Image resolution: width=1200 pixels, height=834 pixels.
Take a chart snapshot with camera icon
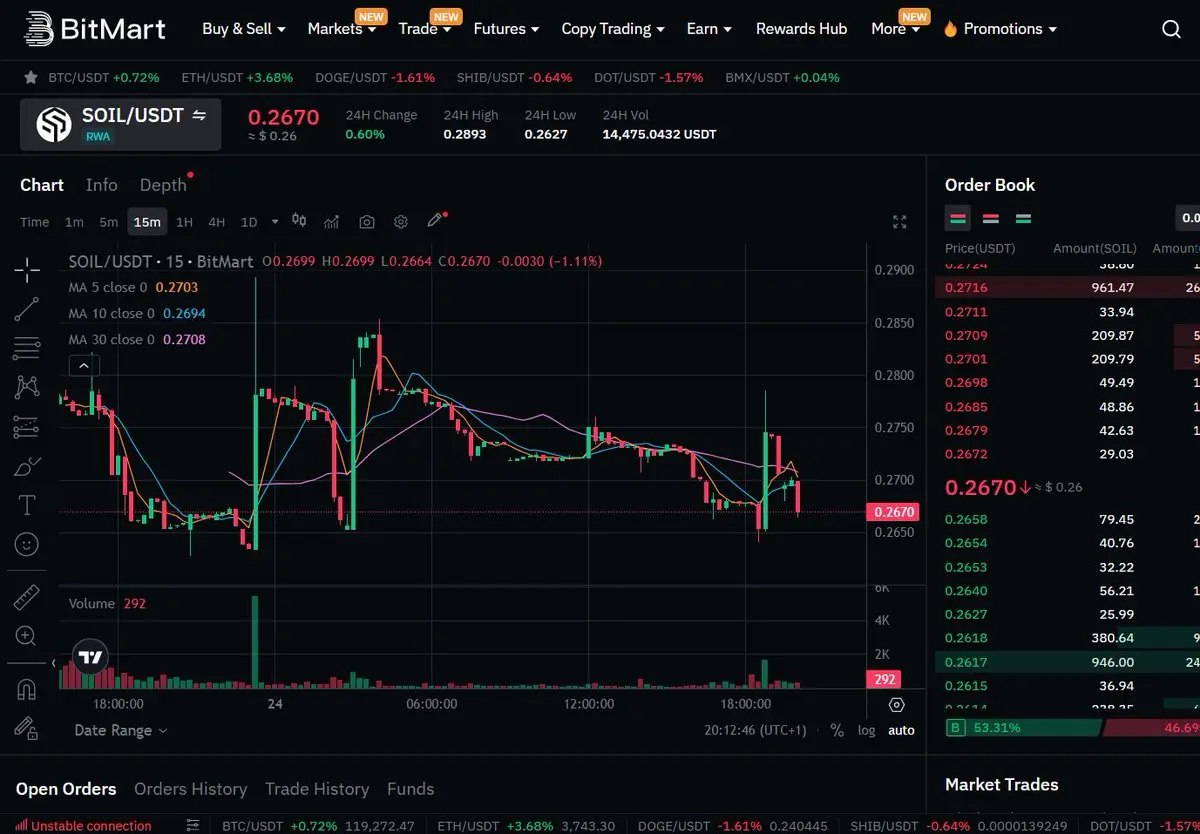pyautogui.click(x=367, y=221)
